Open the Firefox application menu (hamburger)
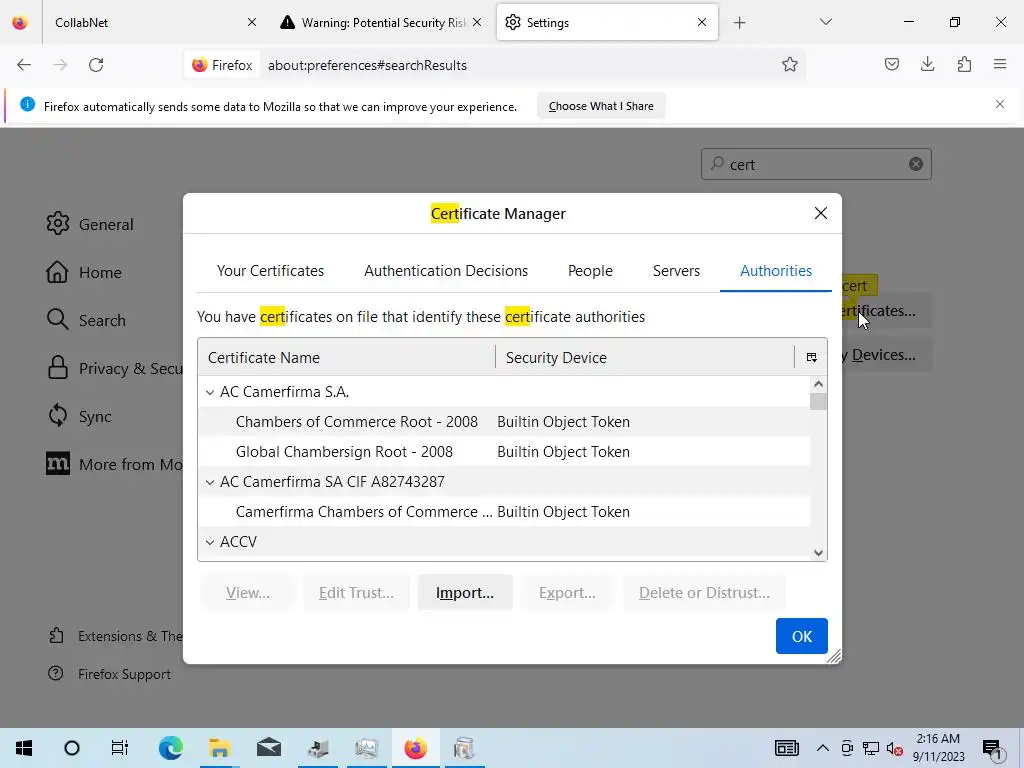Image resolution: width=1024 pixels, height=768 pixels. click(1000, 65)
